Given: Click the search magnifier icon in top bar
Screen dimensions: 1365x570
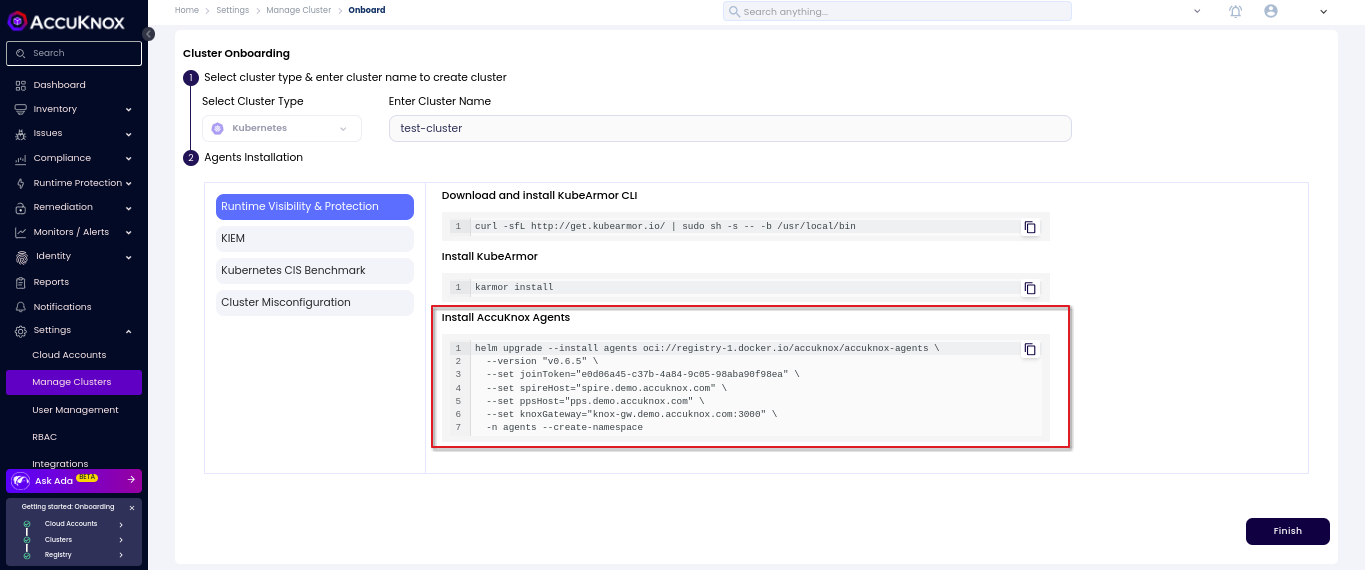Looking at the screenshot, I should pyautogui.click(x=734, y=11).
